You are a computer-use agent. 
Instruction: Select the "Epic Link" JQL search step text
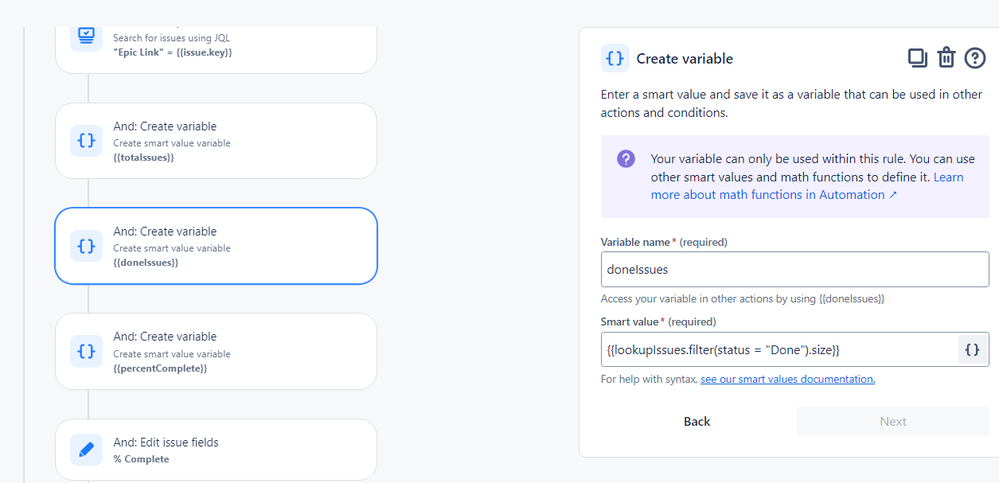(173, 52)
